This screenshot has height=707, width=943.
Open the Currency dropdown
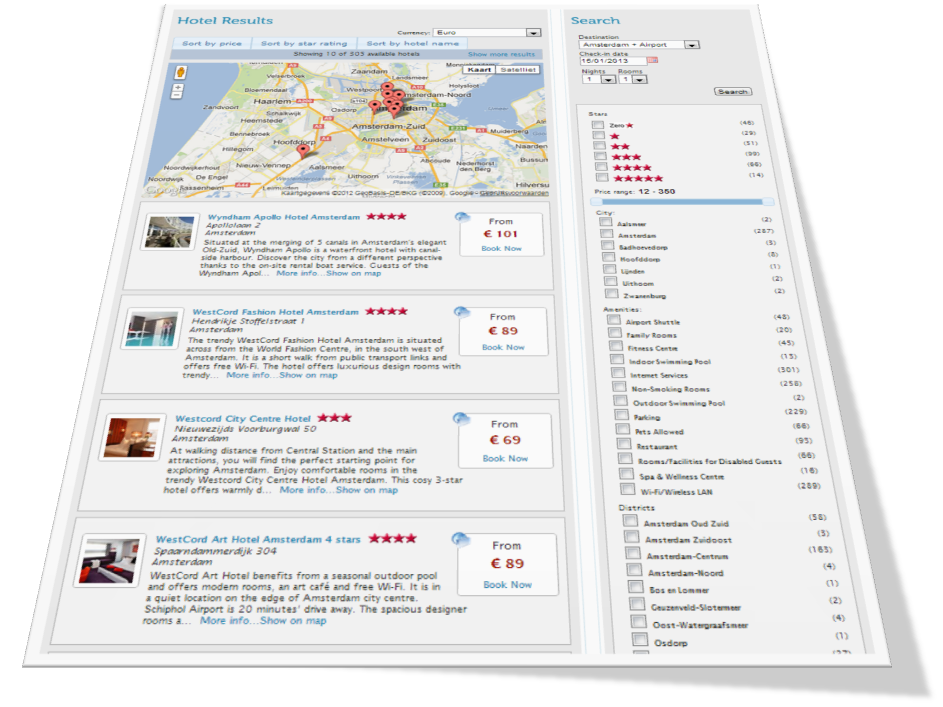pyautogui.click(x=534, y=33)
